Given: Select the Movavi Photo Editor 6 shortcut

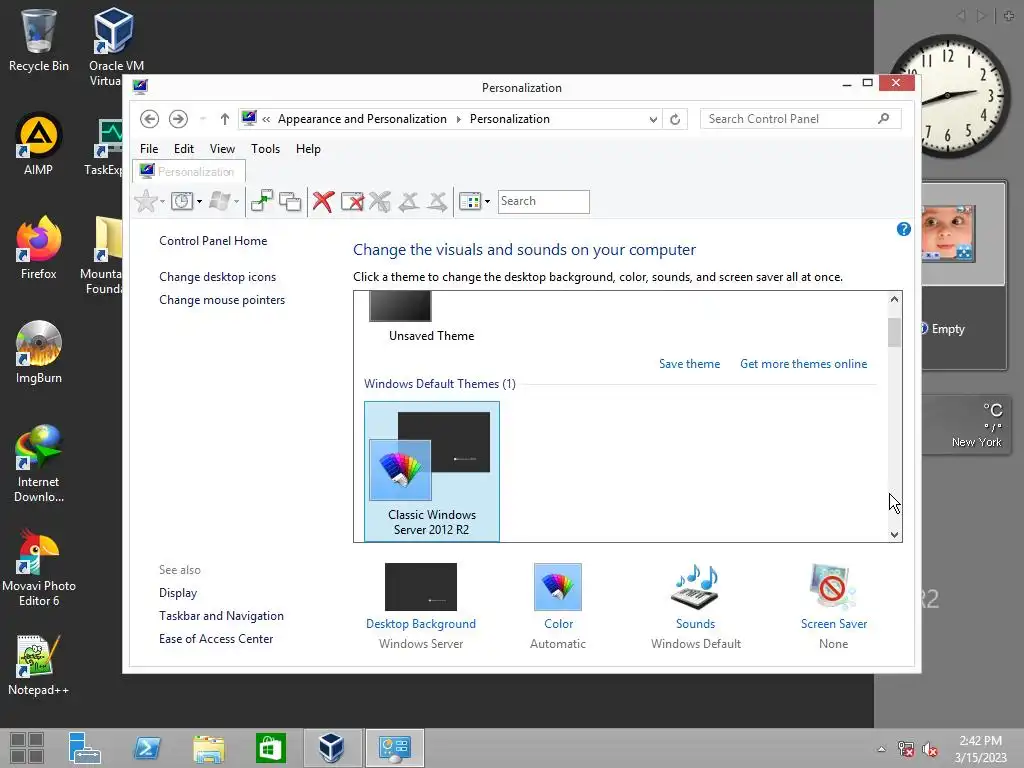Looking at the screenshot, I should [x=39, y=567].
